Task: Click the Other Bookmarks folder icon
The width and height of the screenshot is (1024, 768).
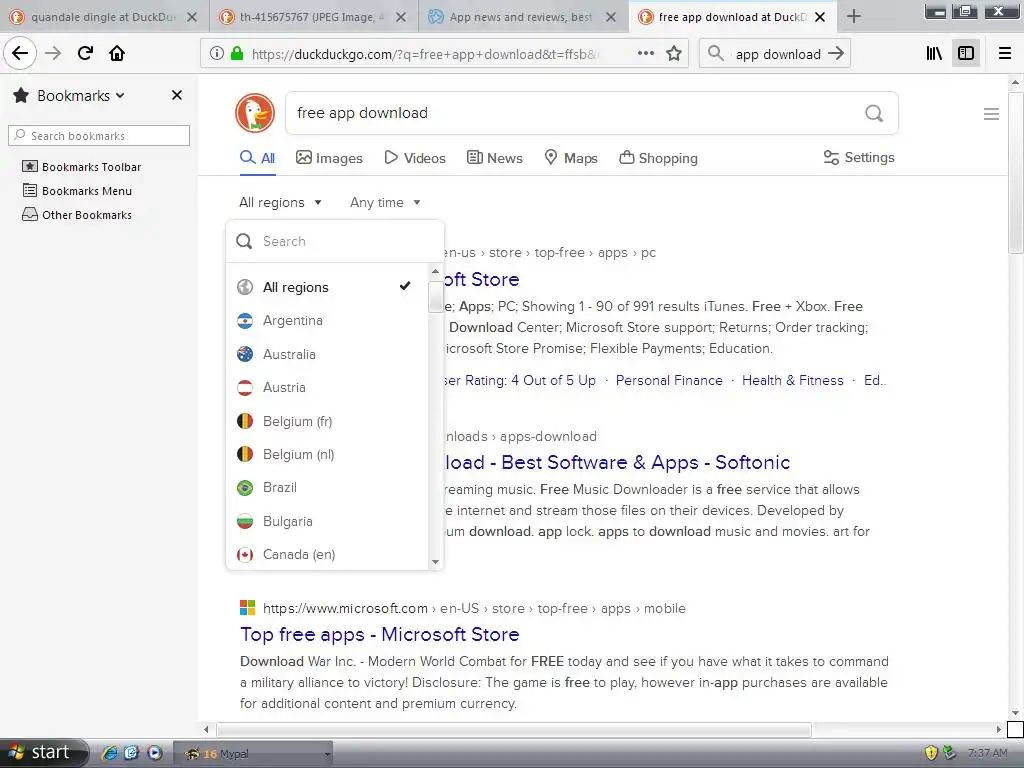Action: (30, 215)
